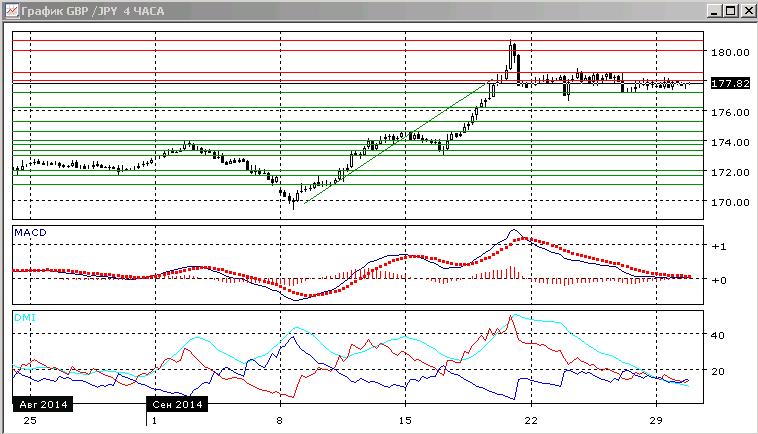Click date label 8 on time axis
The width and height of the screenshot is (758, 434).
[x=279, y=420]
